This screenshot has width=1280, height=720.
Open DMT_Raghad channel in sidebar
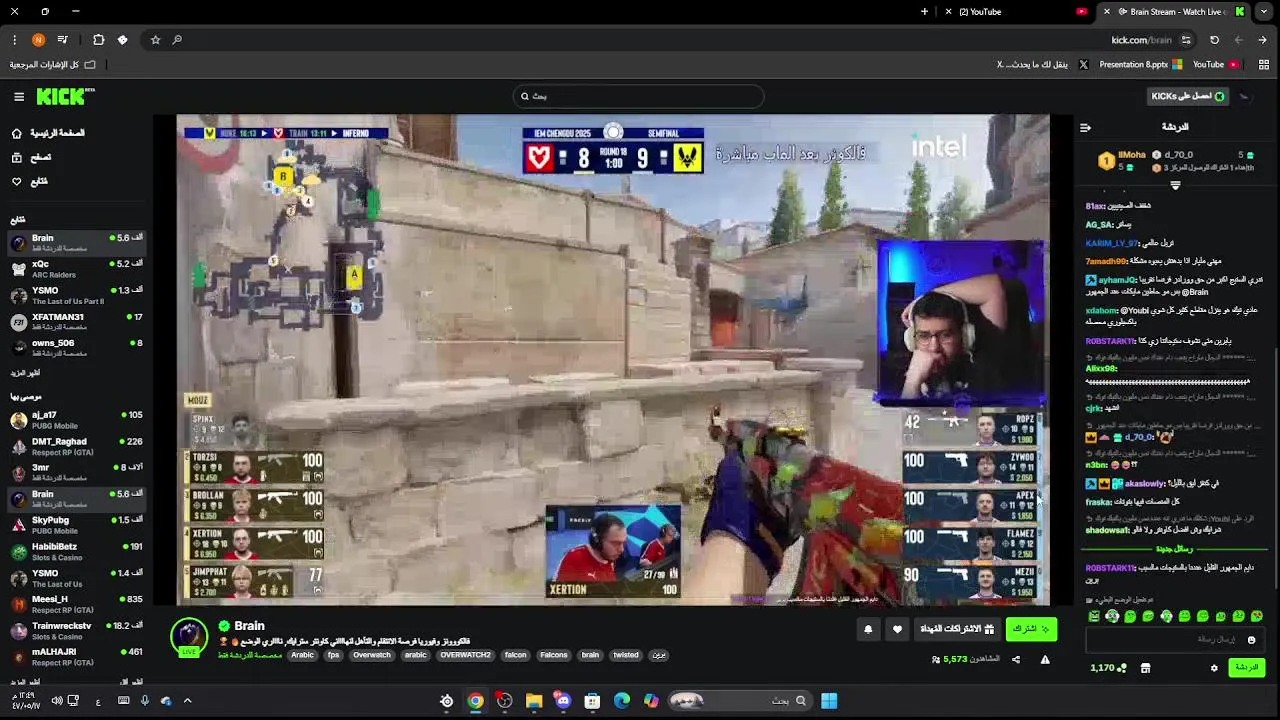tap(76, 446)
